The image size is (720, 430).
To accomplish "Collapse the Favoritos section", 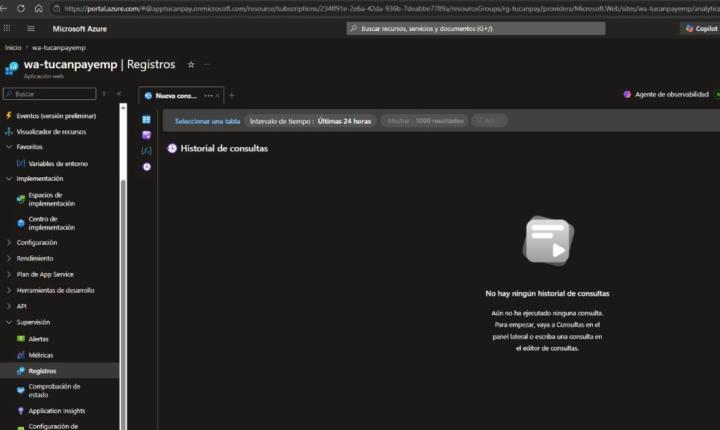I will click(9, 147).
